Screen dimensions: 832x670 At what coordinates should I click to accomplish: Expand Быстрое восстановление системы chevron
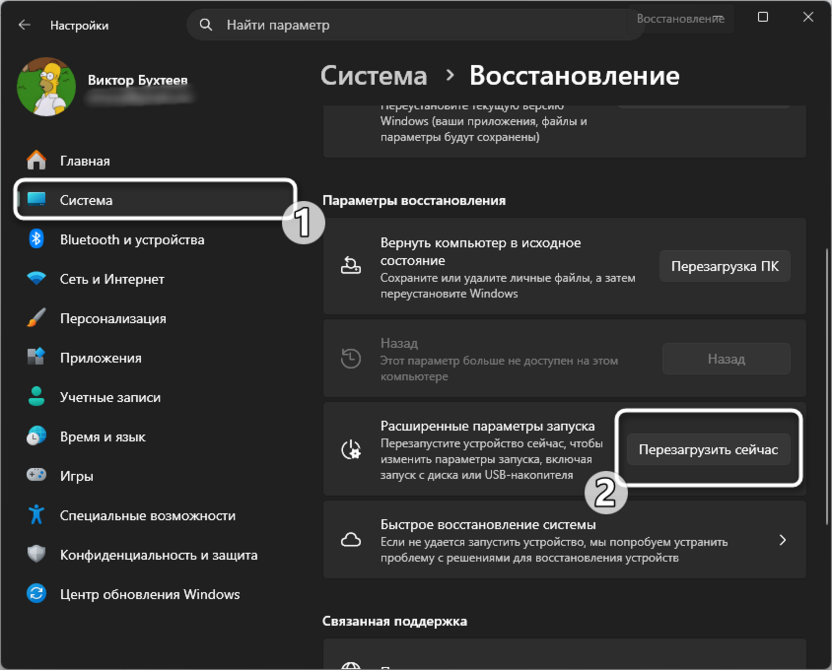(782, 540)
